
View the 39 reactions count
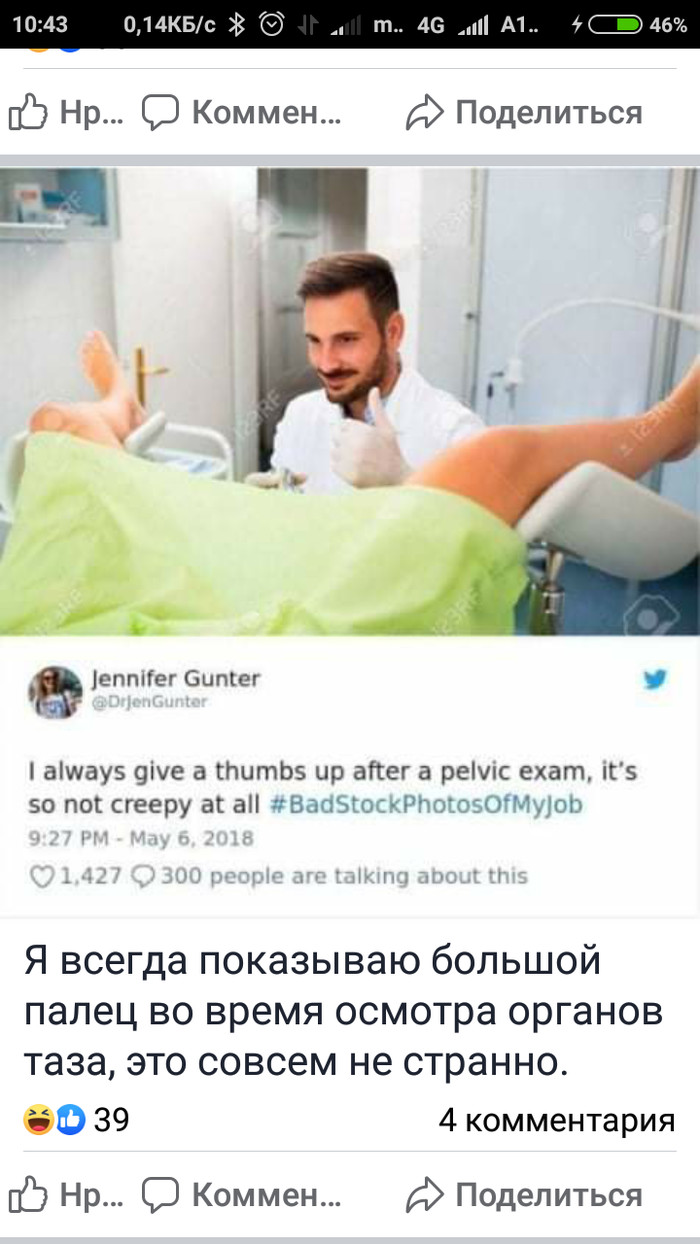pos(111,1120)
